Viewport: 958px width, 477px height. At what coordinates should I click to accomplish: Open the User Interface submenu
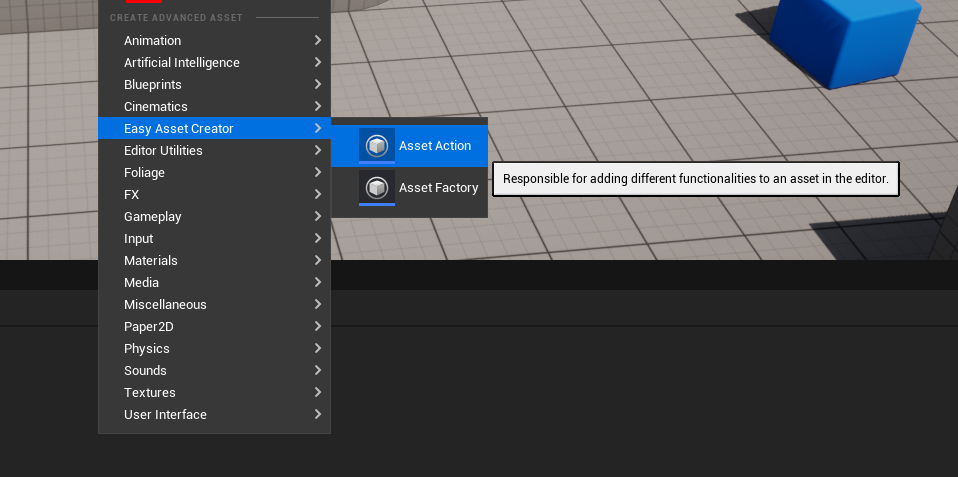pos(214,414)
